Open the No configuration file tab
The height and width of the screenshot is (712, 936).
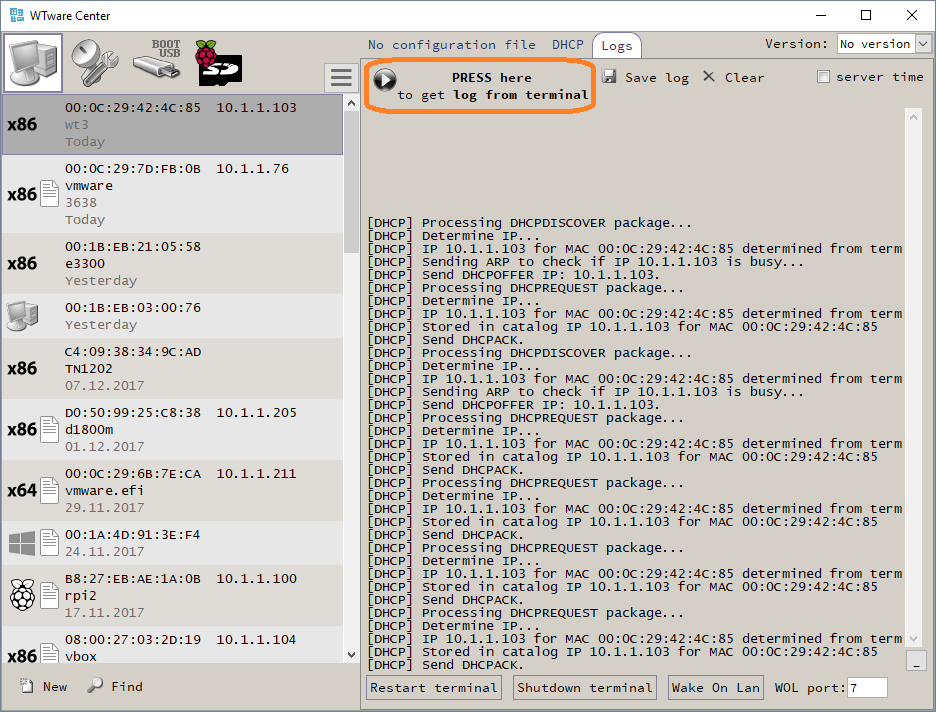click(x=451, y=45)
